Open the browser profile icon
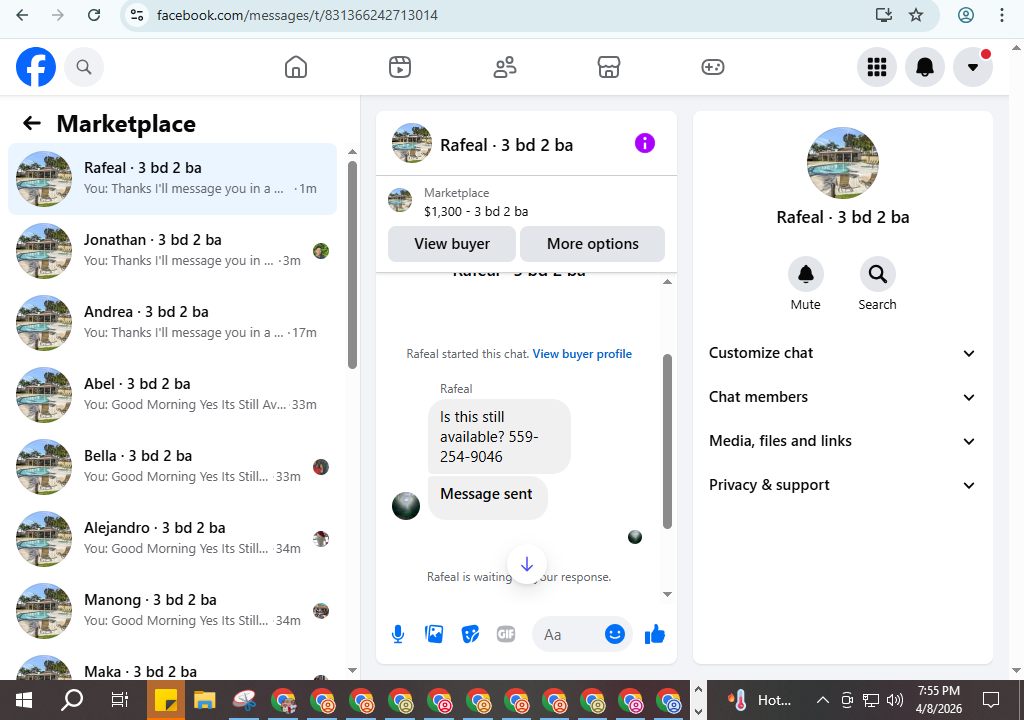Screen dimensions: 1024x720 coord(966,15)
